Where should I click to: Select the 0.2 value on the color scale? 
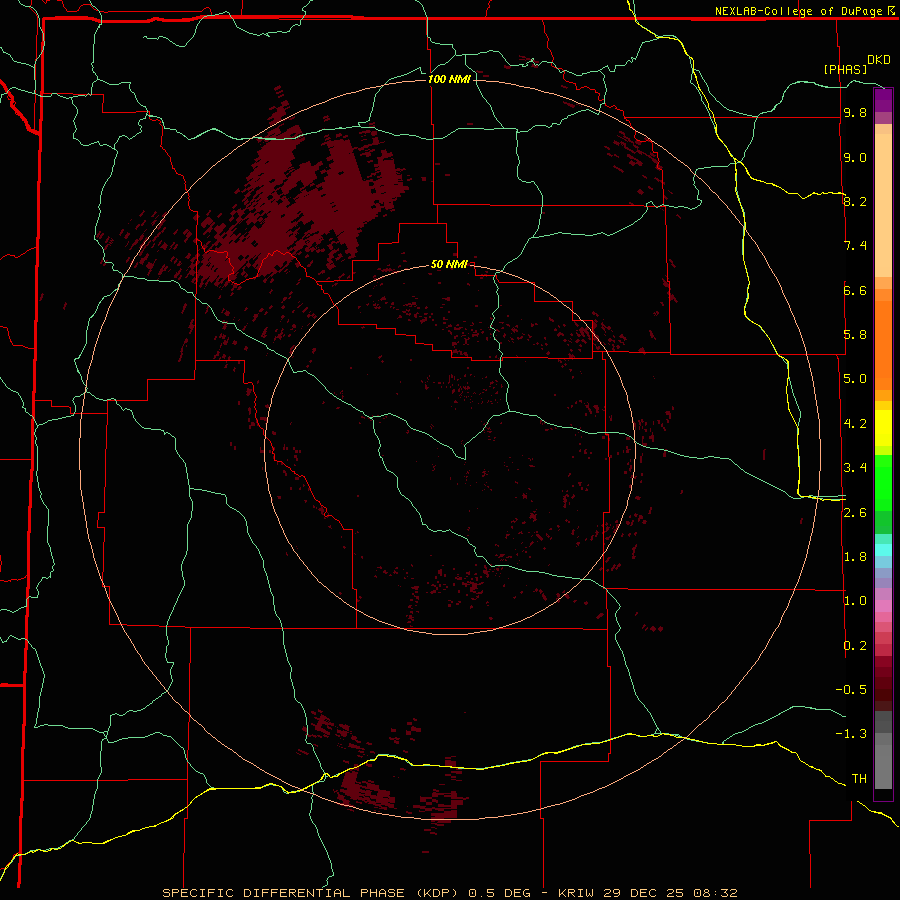[x=855, y=646]
